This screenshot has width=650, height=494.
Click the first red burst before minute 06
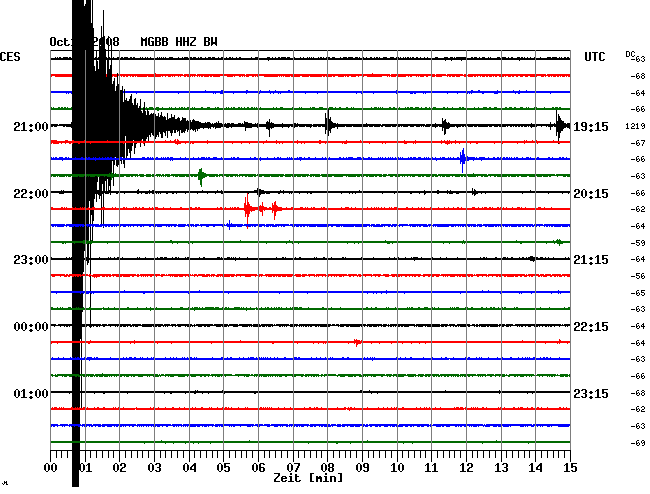248,209
